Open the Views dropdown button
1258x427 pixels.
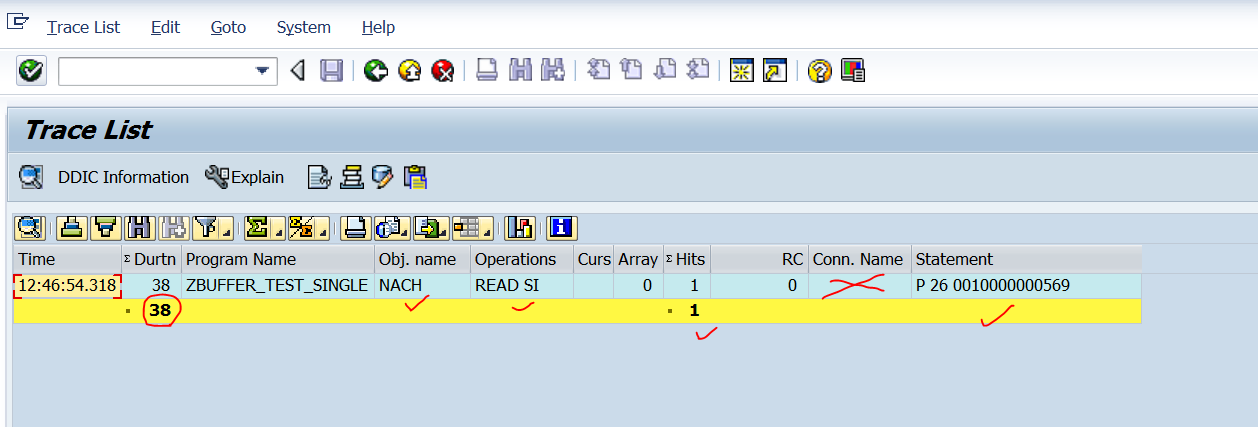point(392,228)
